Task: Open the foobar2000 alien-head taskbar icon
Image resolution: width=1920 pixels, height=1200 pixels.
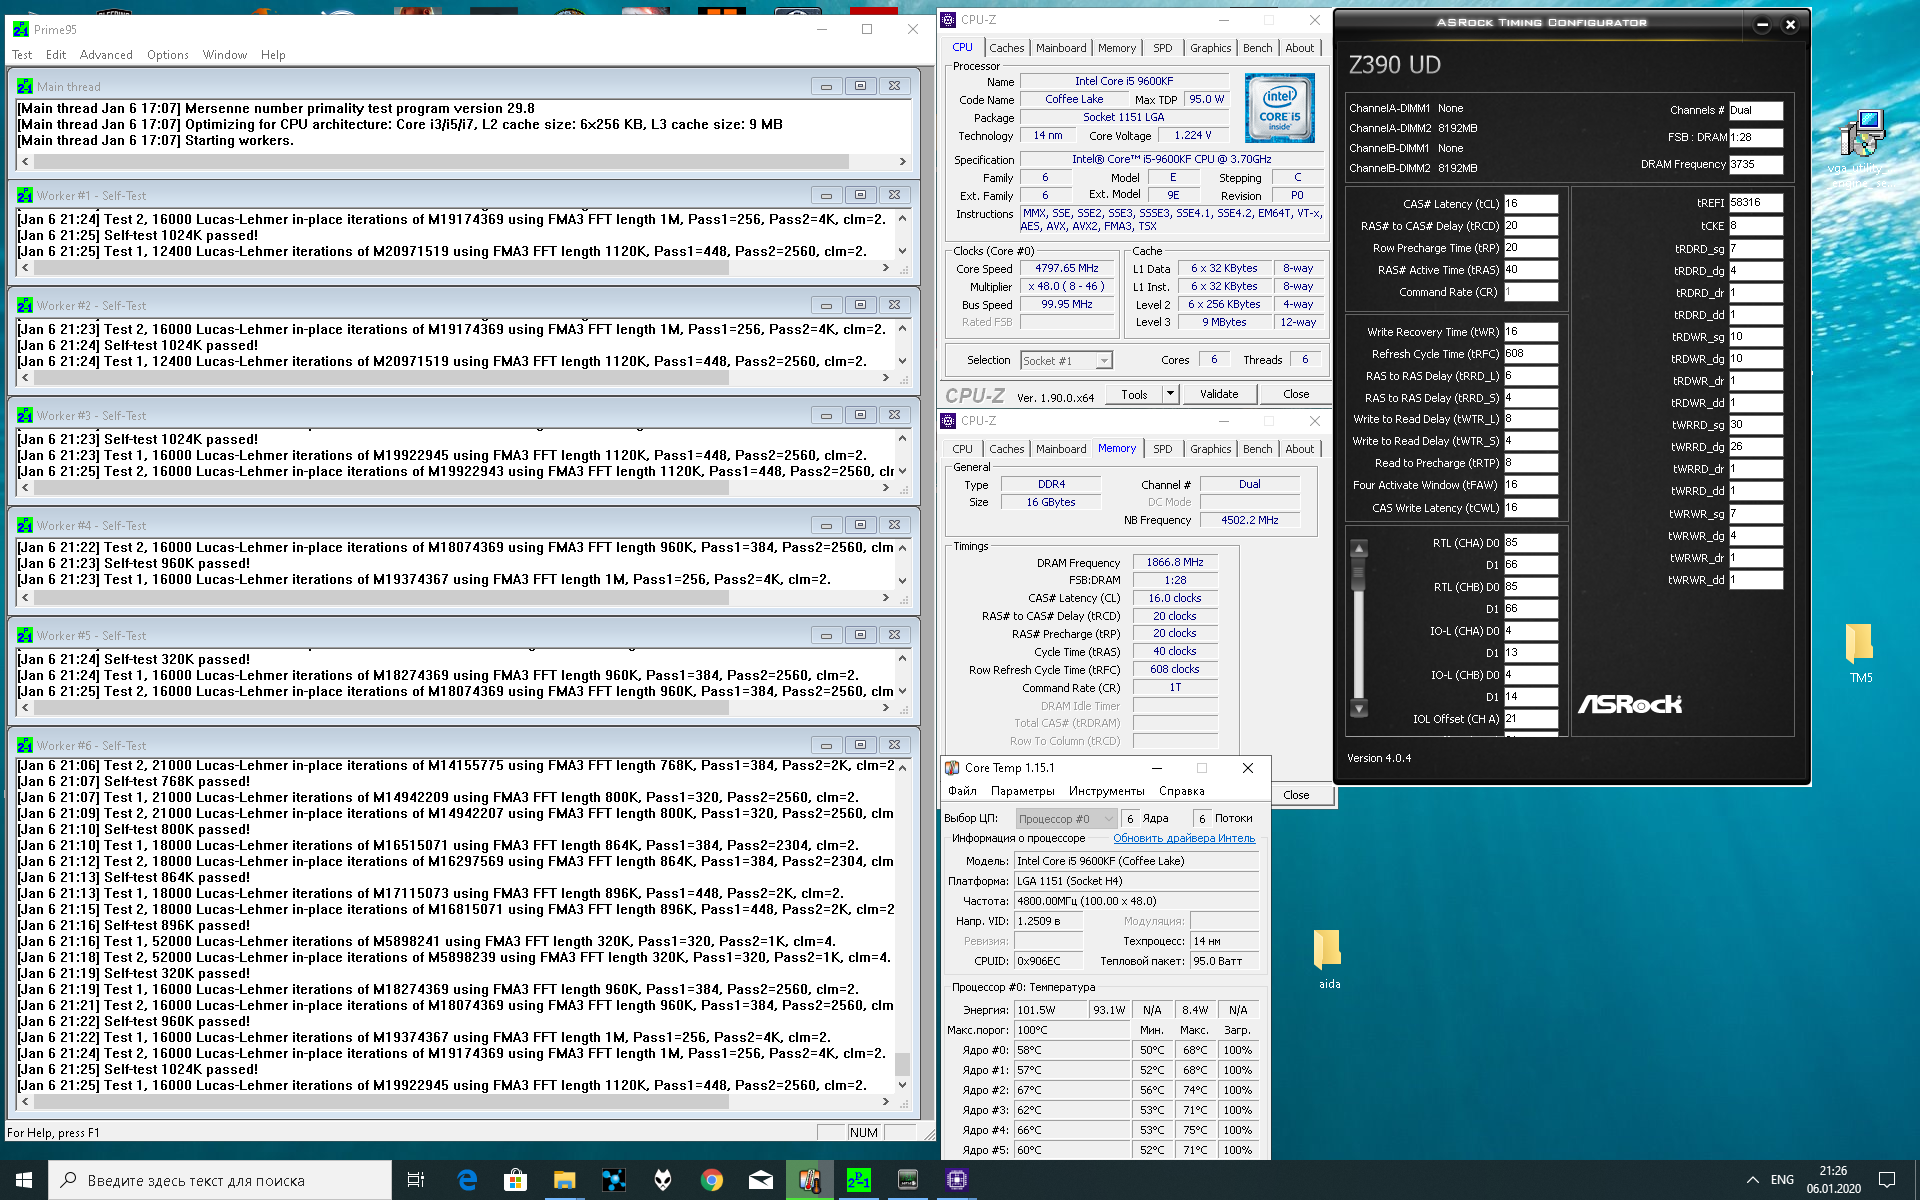Action: click(663, 1180)
